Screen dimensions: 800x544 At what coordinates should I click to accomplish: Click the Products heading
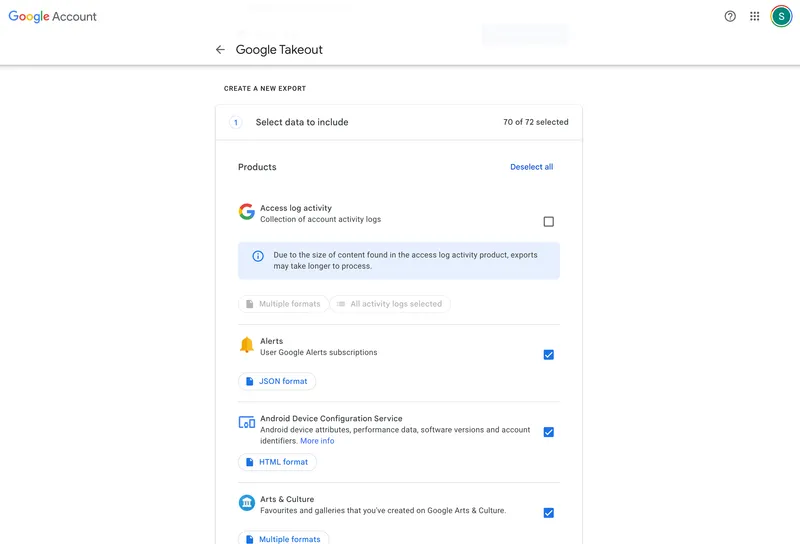[257, 167]
